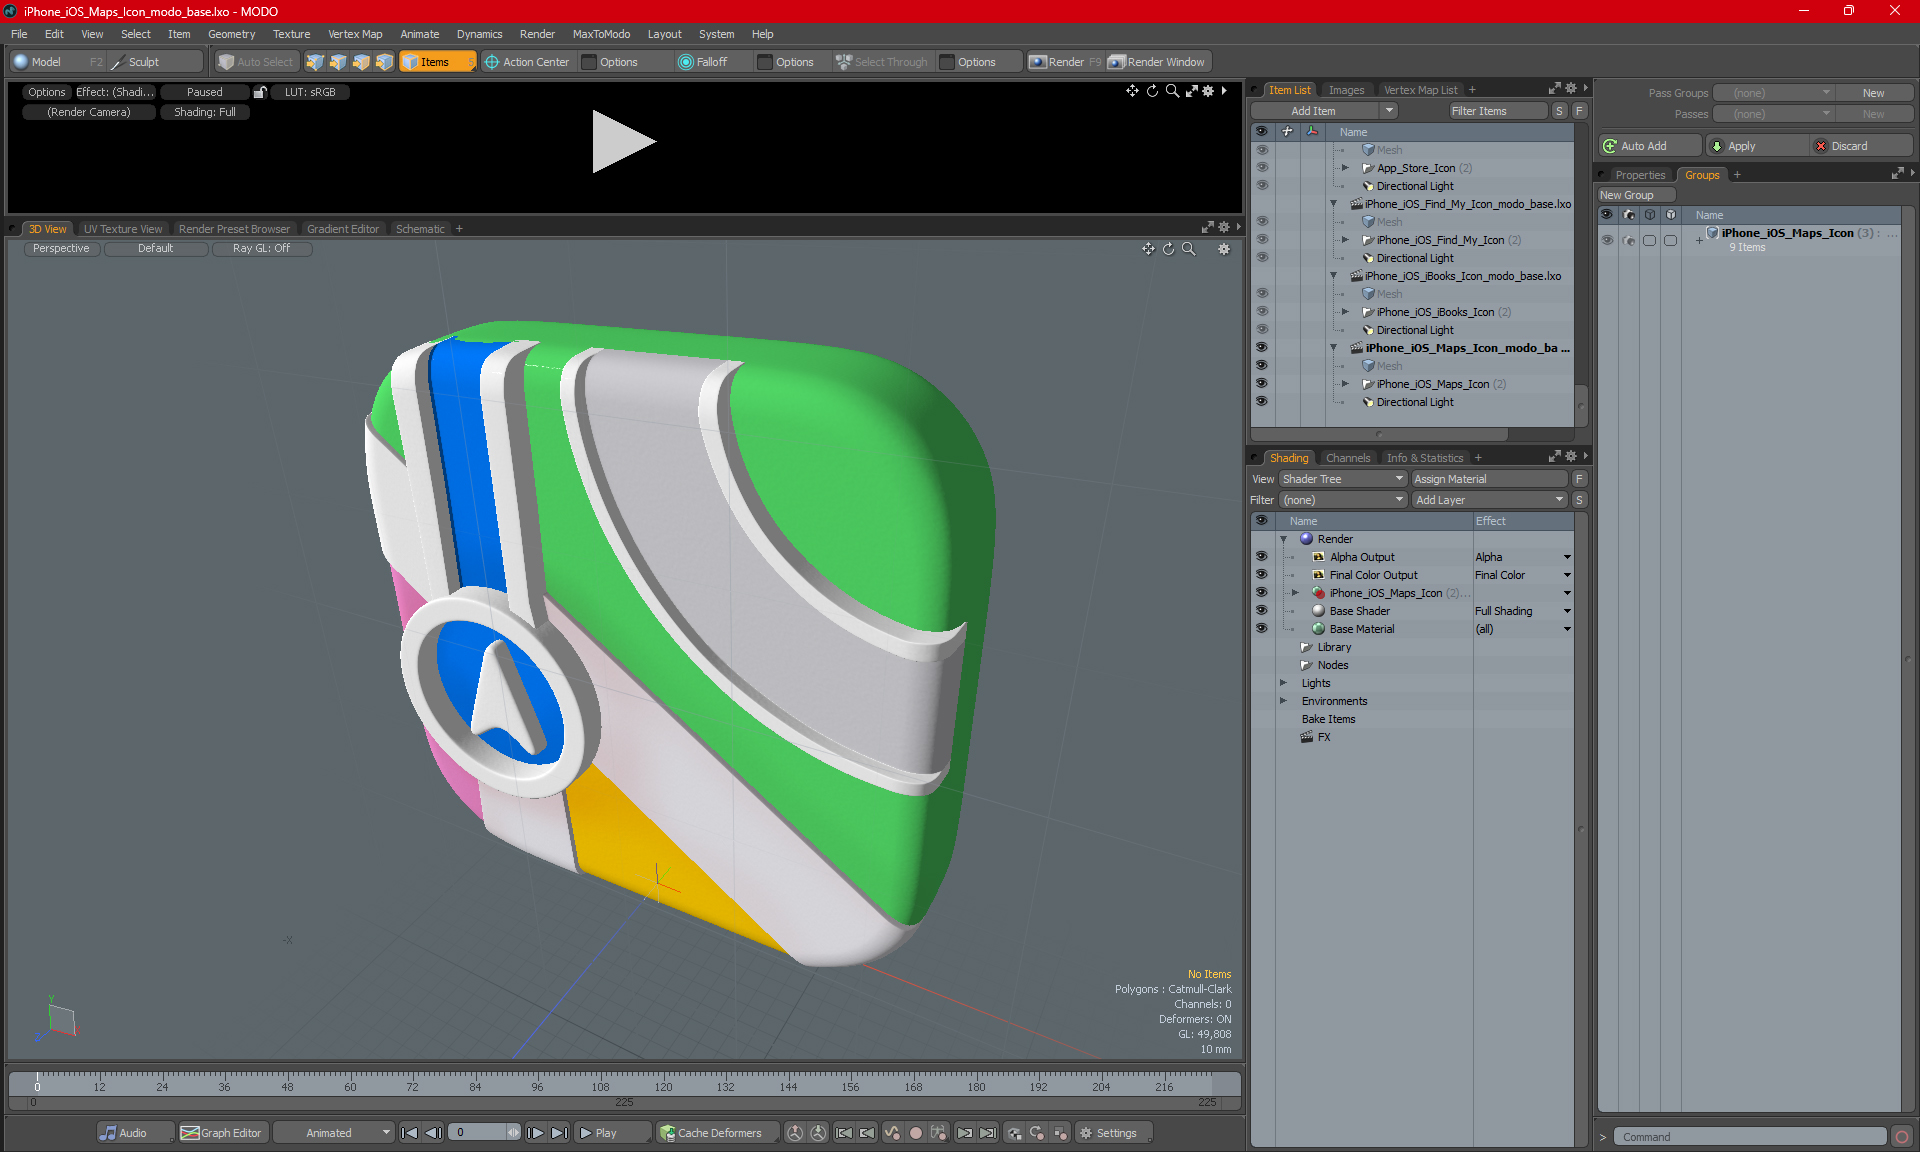The width and height of the screenshot is (1920, 1152).
Task: Select Vertices selection mode icon
Action: coord(315,62)
